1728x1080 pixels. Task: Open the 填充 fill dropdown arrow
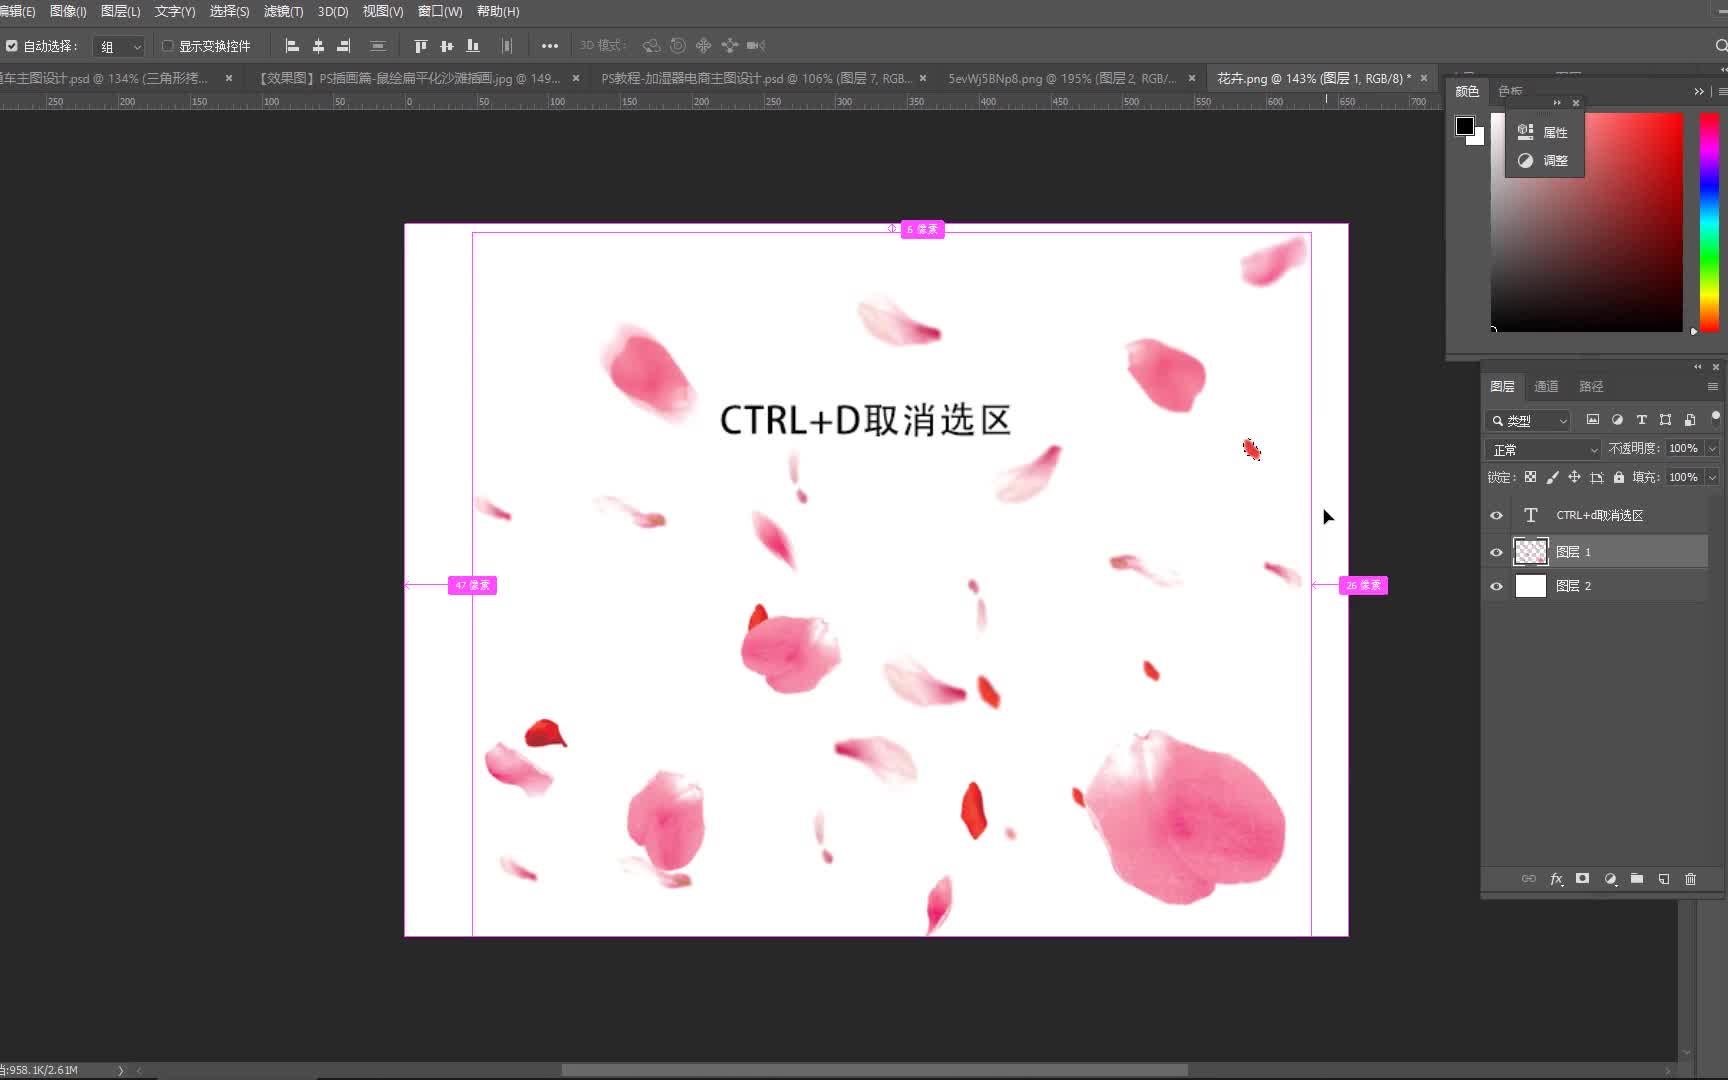click(1712, 478)
